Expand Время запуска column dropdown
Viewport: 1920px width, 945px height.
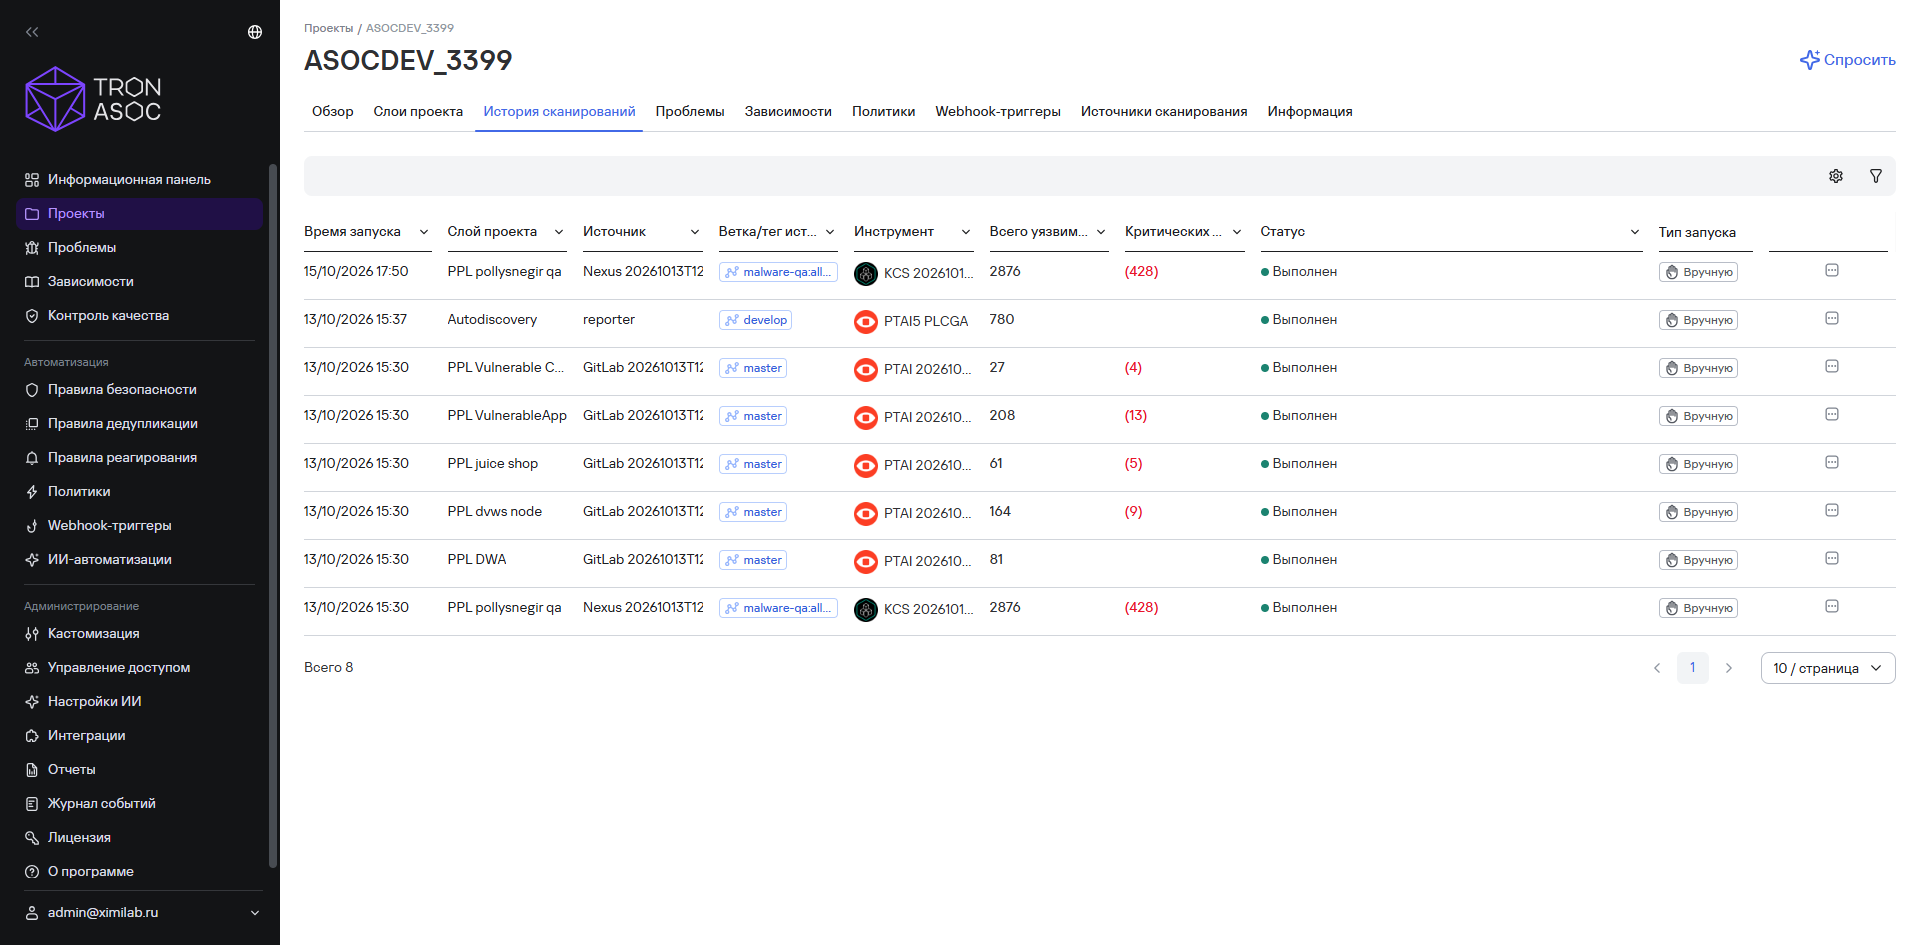pyautogui.click(x=424, y=232)
